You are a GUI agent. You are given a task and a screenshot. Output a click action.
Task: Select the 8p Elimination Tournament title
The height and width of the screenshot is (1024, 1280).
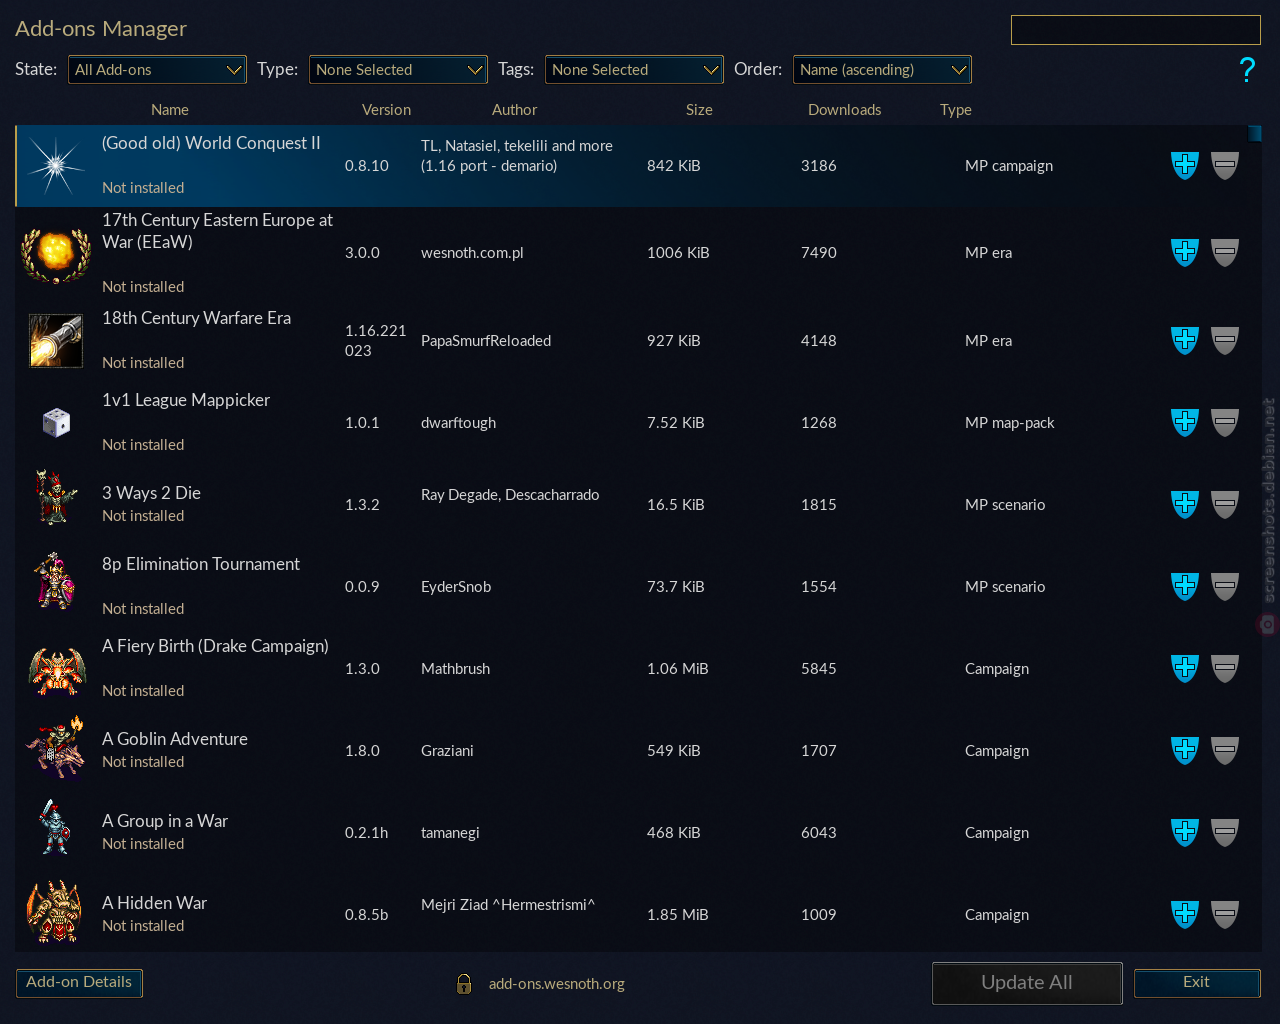(201, 564)
